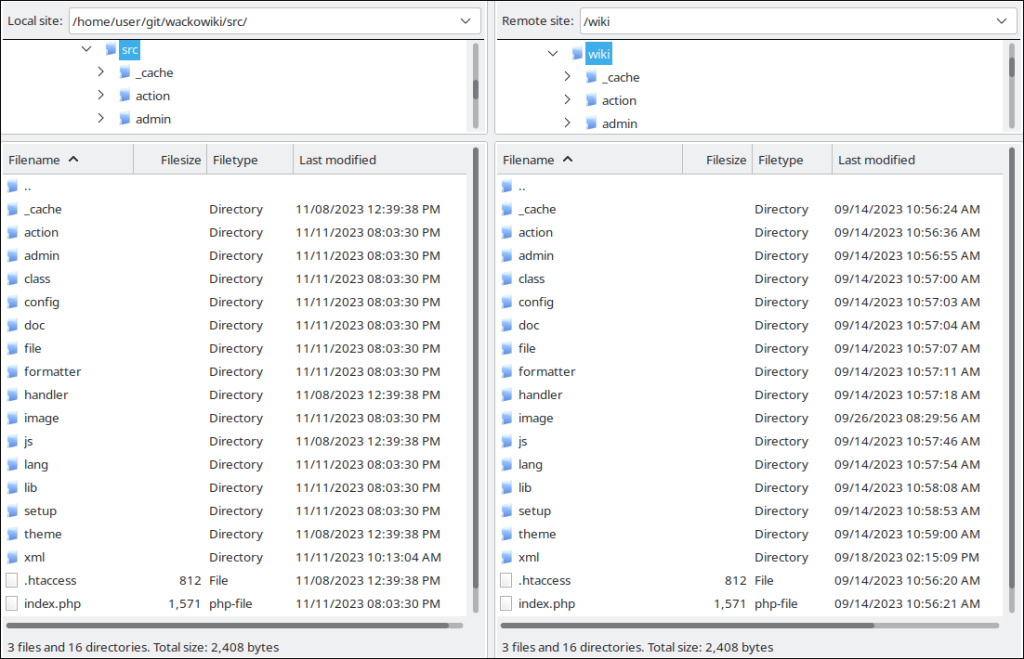The image size is (1024, 659).
Task: Click the local "theme" directory folder icon
Action: [11, 533]
